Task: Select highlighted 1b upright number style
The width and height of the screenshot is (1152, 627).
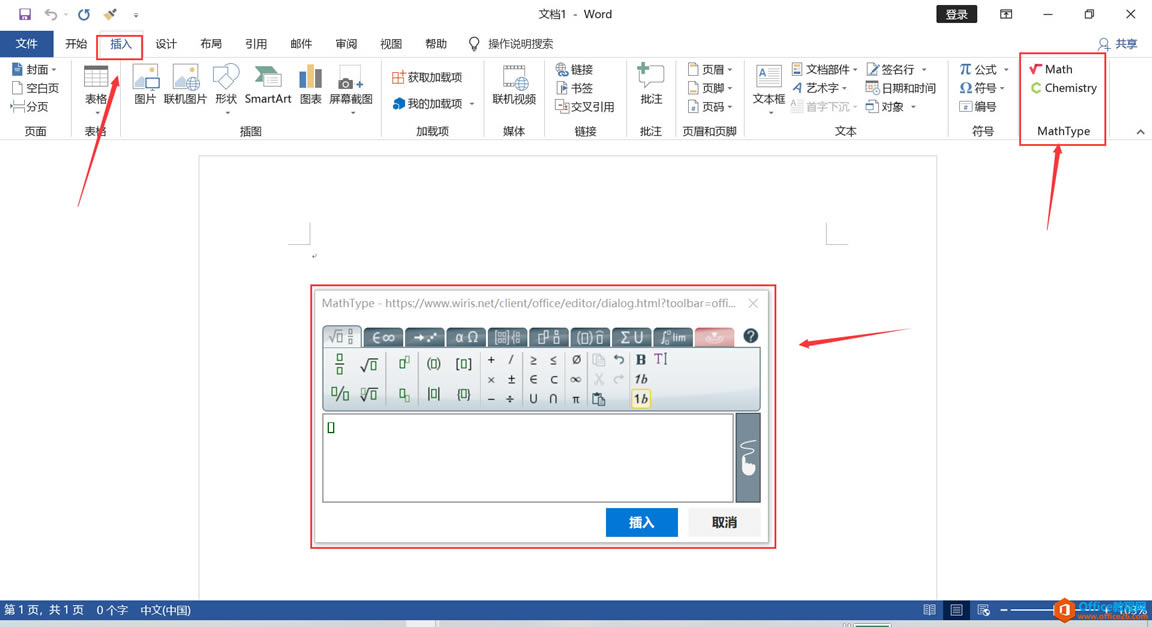Action: pyautogui.click(x=641, y=399)
